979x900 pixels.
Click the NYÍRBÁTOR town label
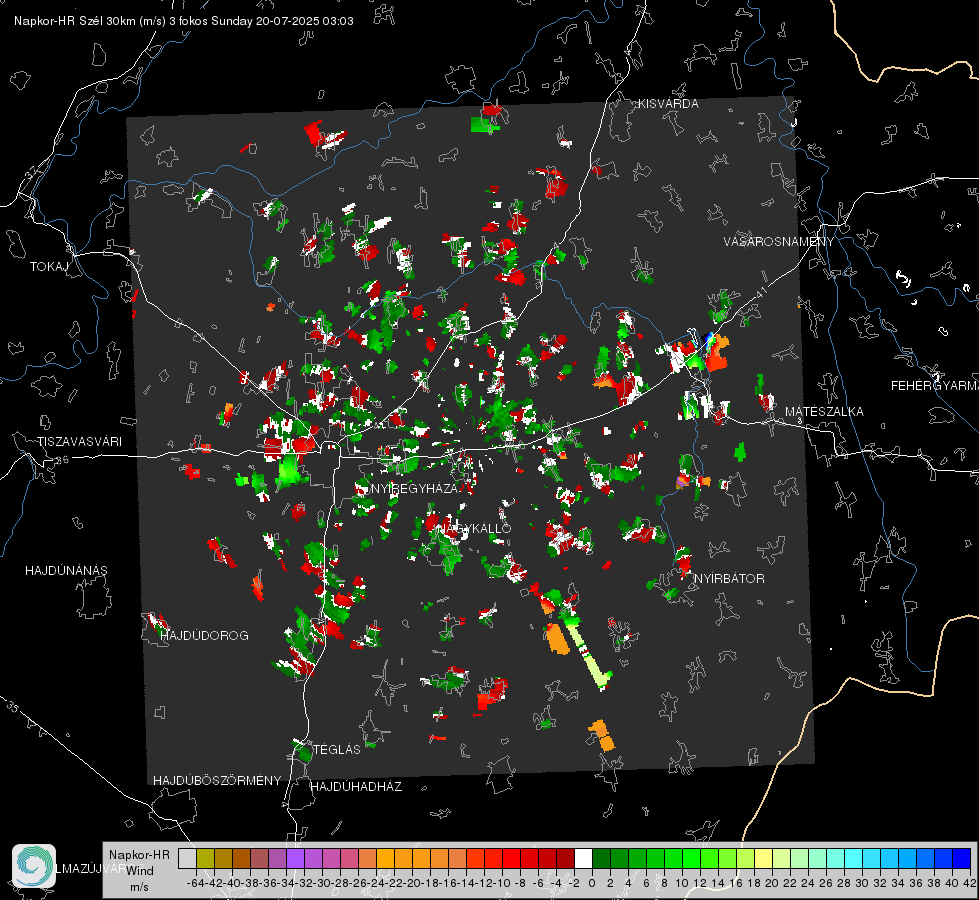(x=729, y=578)
